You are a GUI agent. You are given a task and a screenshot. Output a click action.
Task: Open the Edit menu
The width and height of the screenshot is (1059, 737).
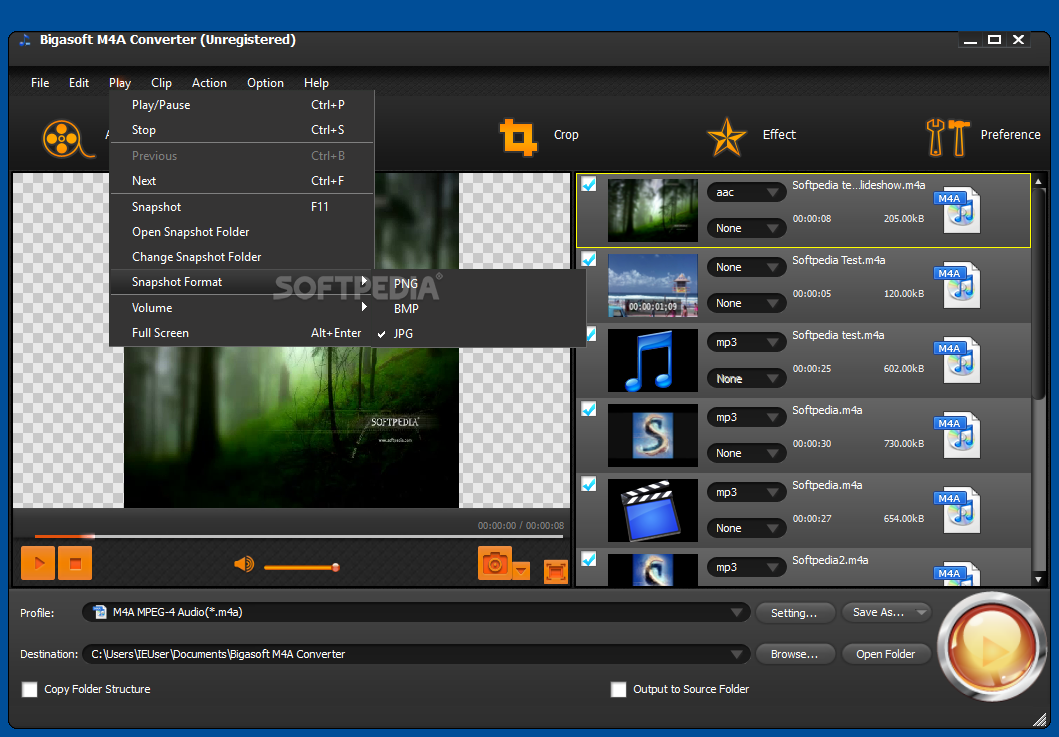click(x=79, y=83)
